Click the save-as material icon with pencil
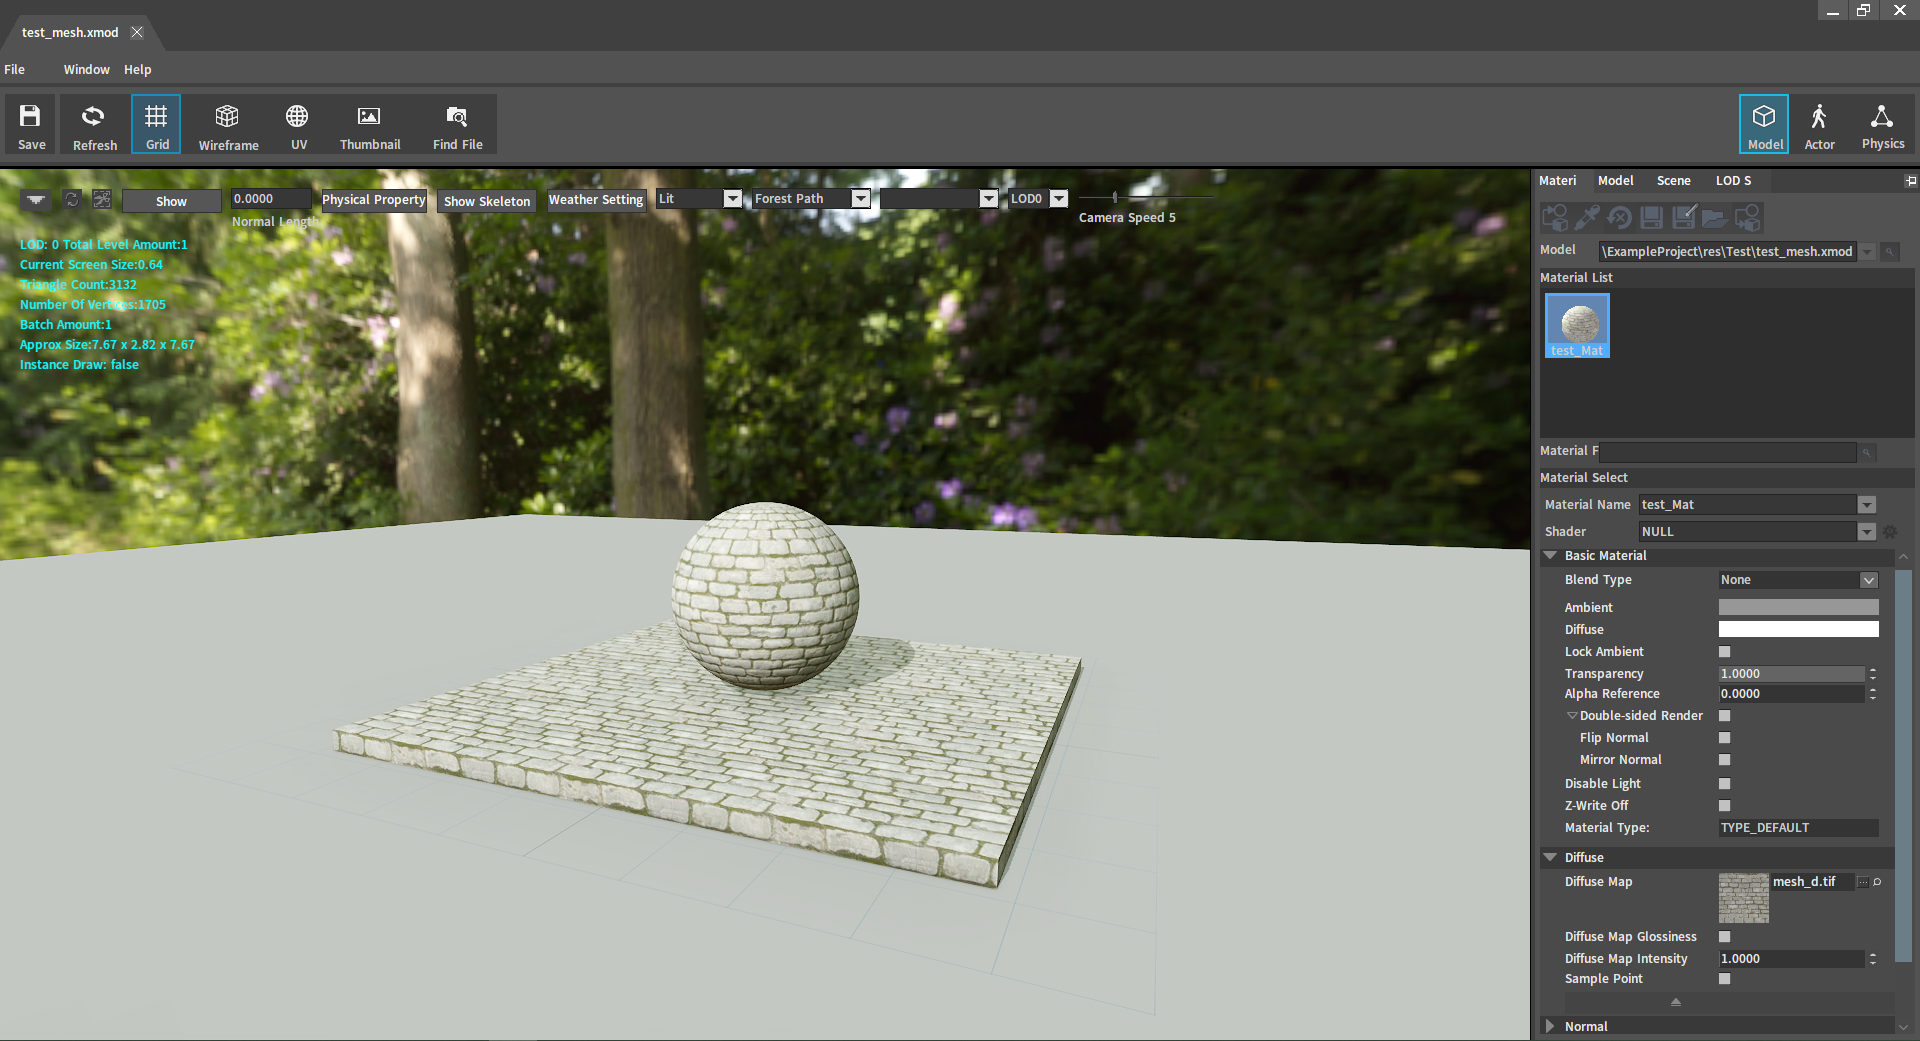The height and width of the screenshot is (1041, 1920). [1684, 217]
